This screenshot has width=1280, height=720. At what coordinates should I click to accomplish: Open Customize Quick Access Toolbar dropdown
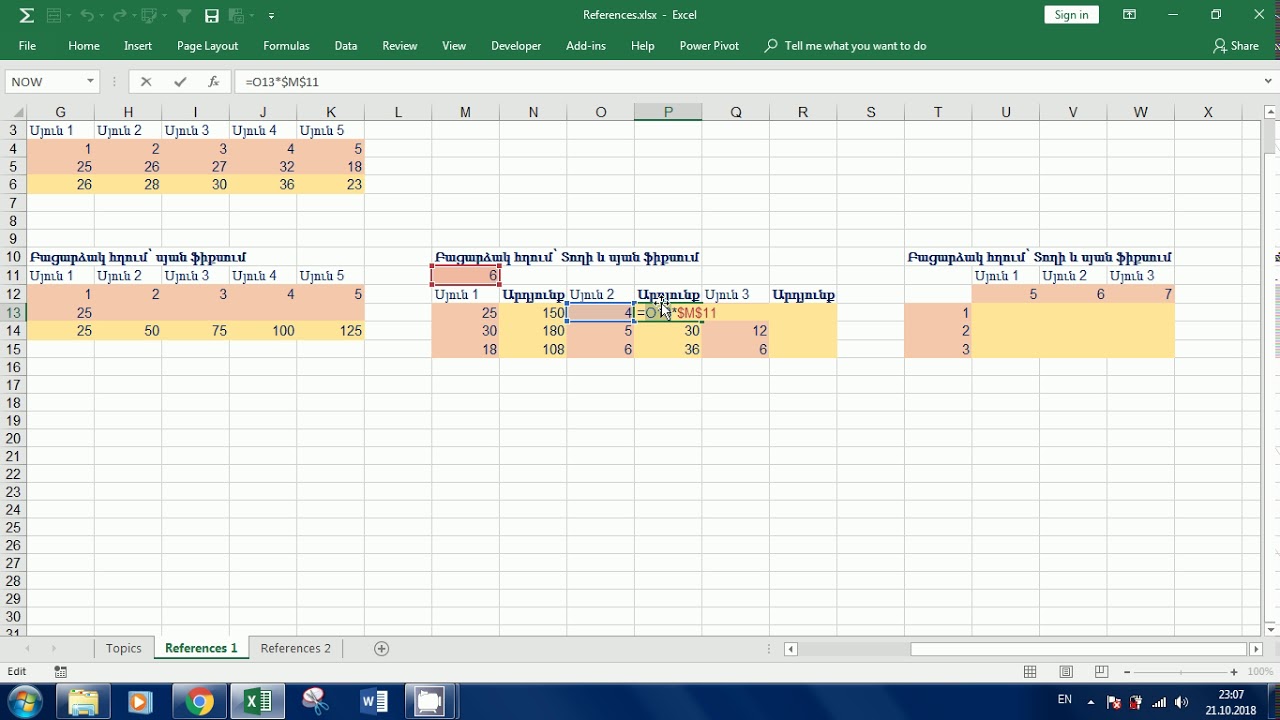coord(271,16)
